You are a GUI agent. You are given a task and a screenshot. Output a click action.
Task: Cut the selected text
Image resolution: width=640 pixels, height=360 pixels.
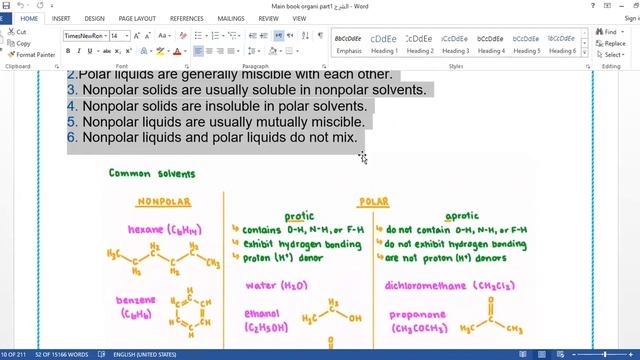pos(17,32)
